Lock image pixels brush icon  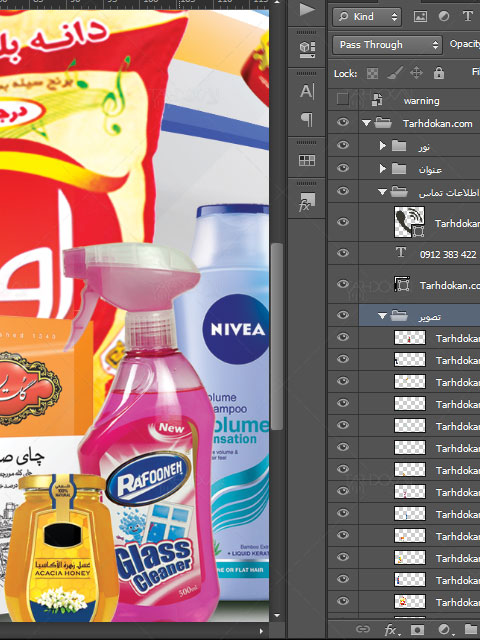tap(395, 73)
